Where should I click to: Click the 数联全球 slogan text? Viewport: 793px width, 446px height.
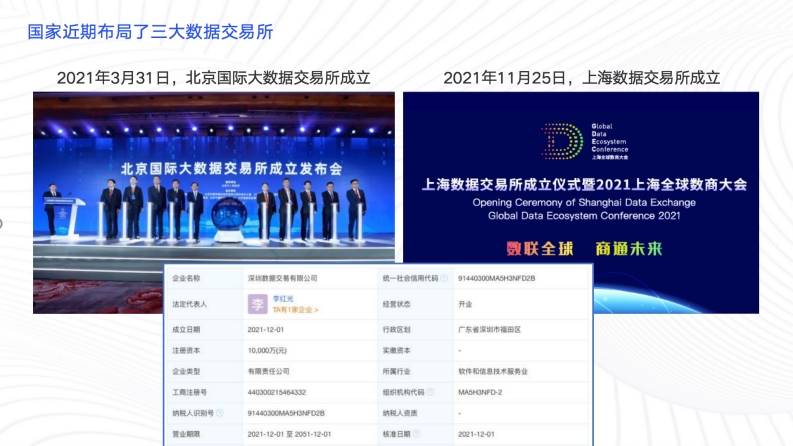pos(540,248)
